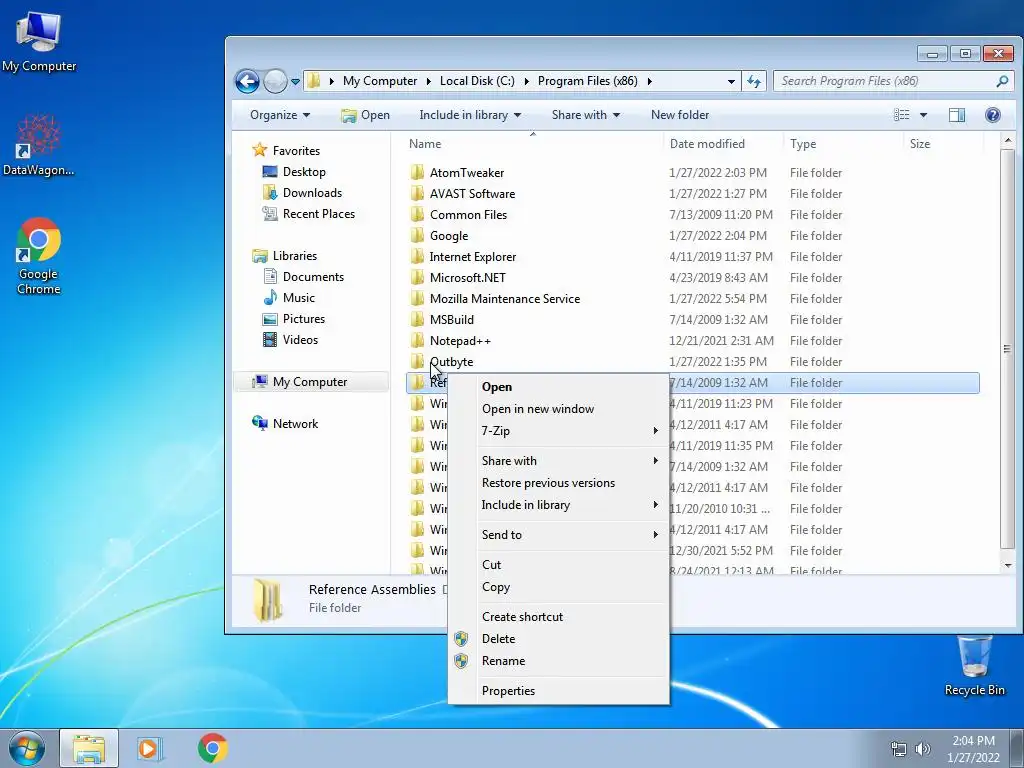
Task: Click the taskbar clock
Action: click(973, 749)
